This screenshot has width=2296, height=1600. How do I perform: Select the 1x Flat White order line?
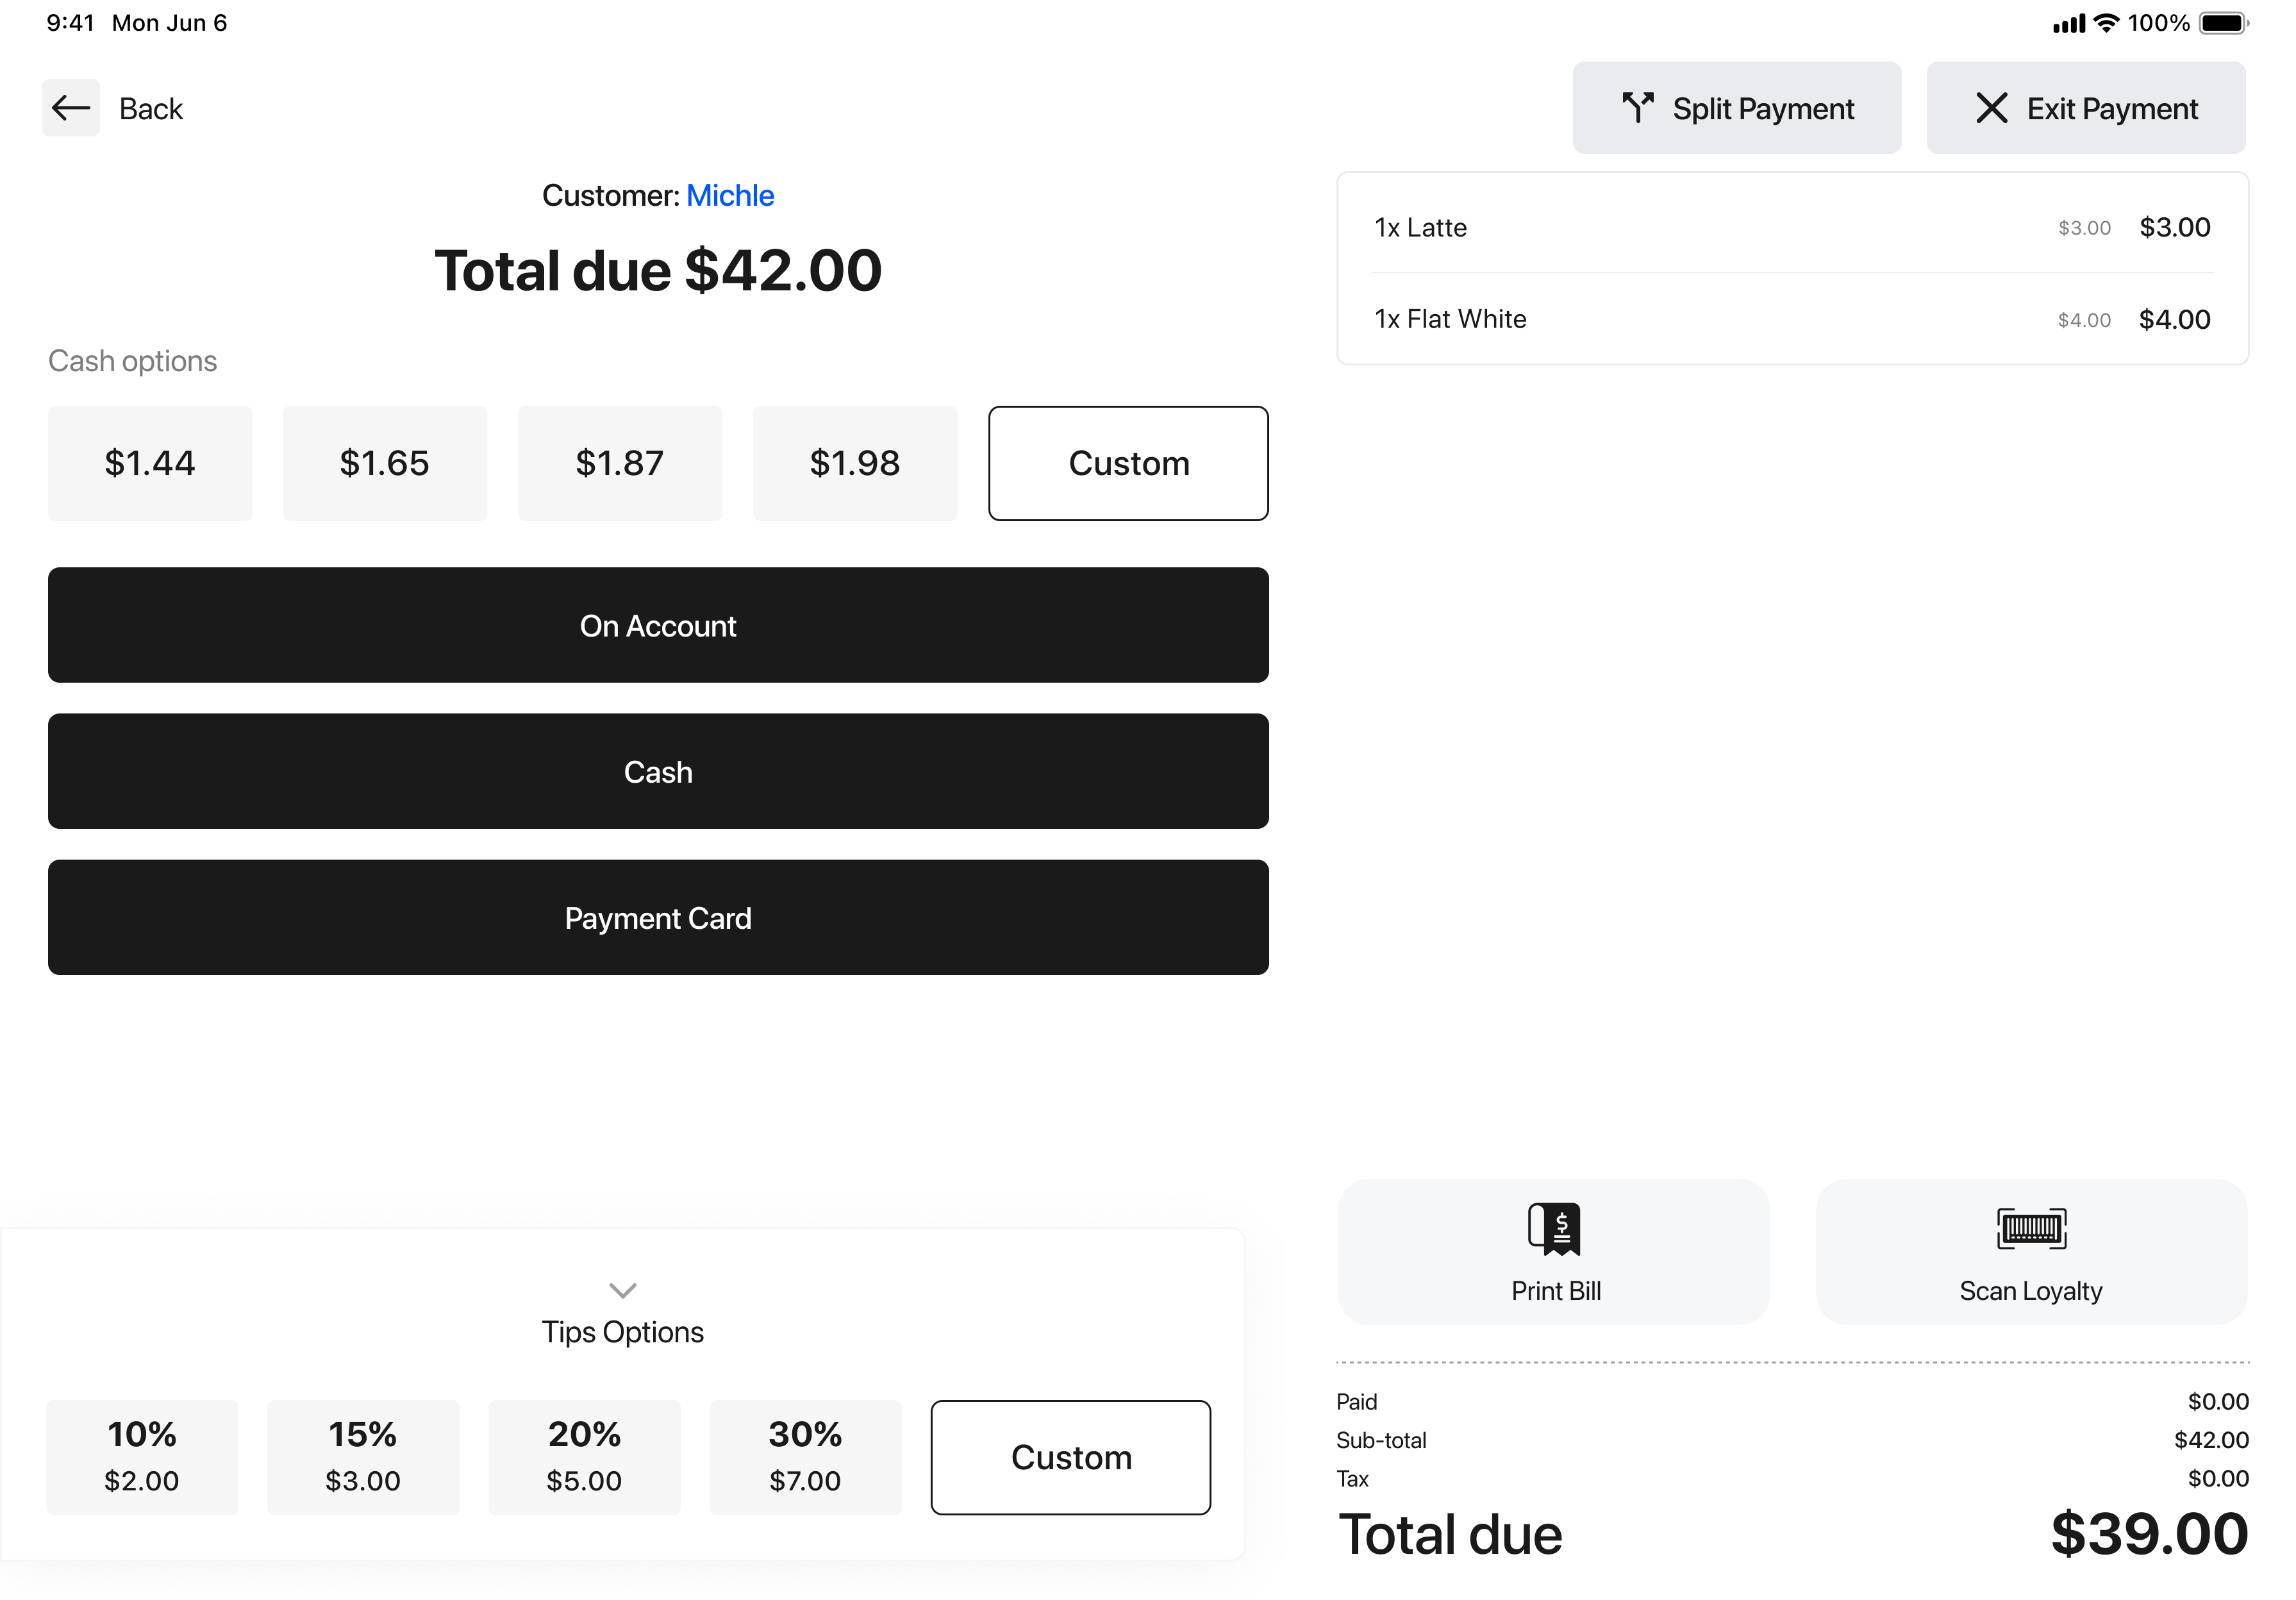(1792, 319)
